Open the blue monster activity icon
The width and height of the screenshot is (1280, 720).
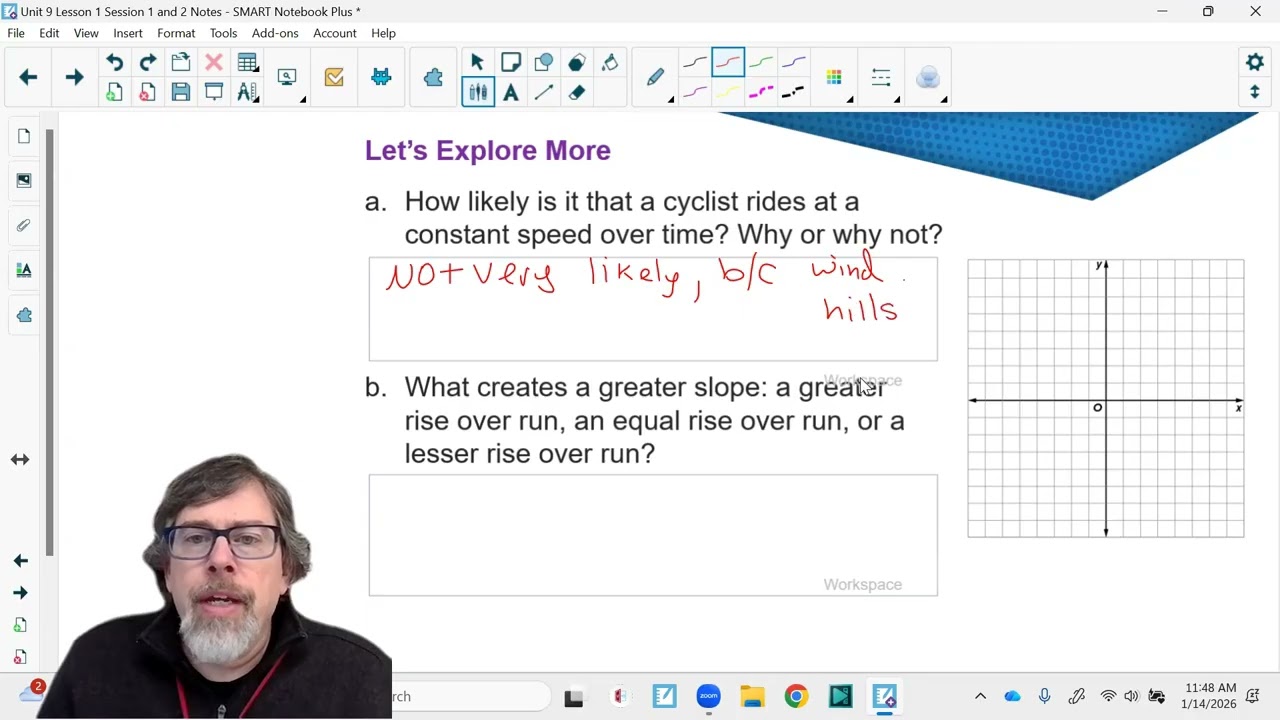(x=381, y=77)
